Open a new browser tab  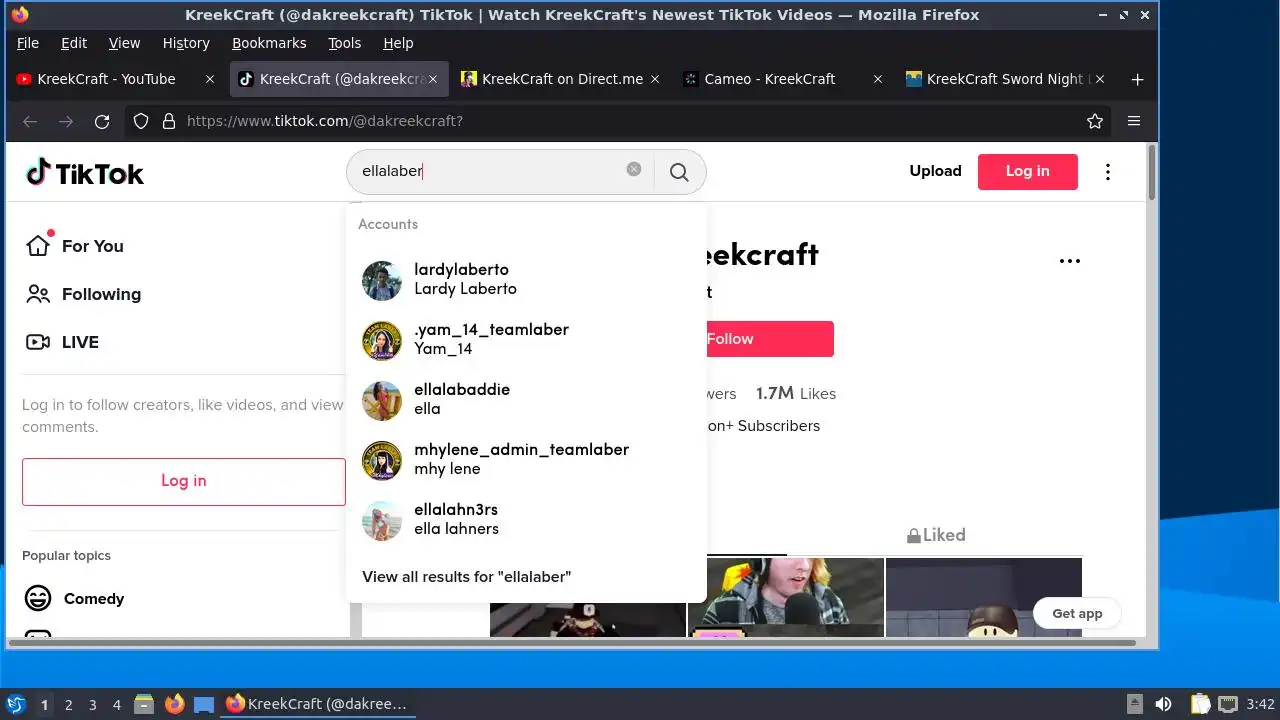[1137, 79]
